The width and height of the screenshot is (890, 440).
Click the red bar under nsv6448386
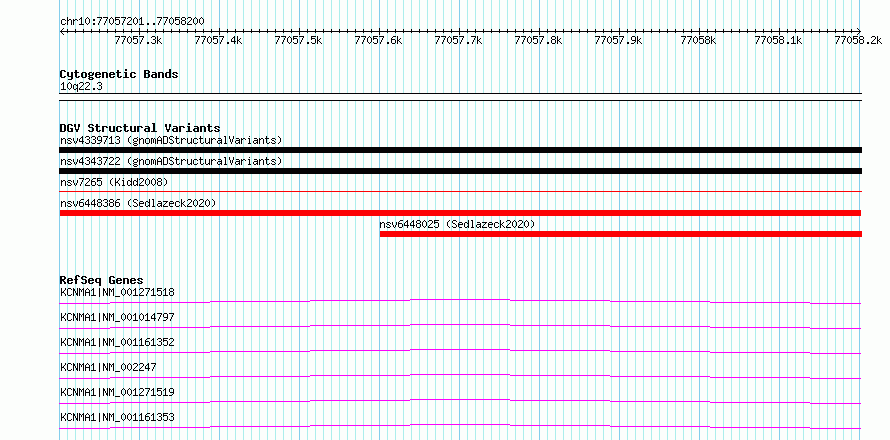pyautogui.click(x=461, y=213)
